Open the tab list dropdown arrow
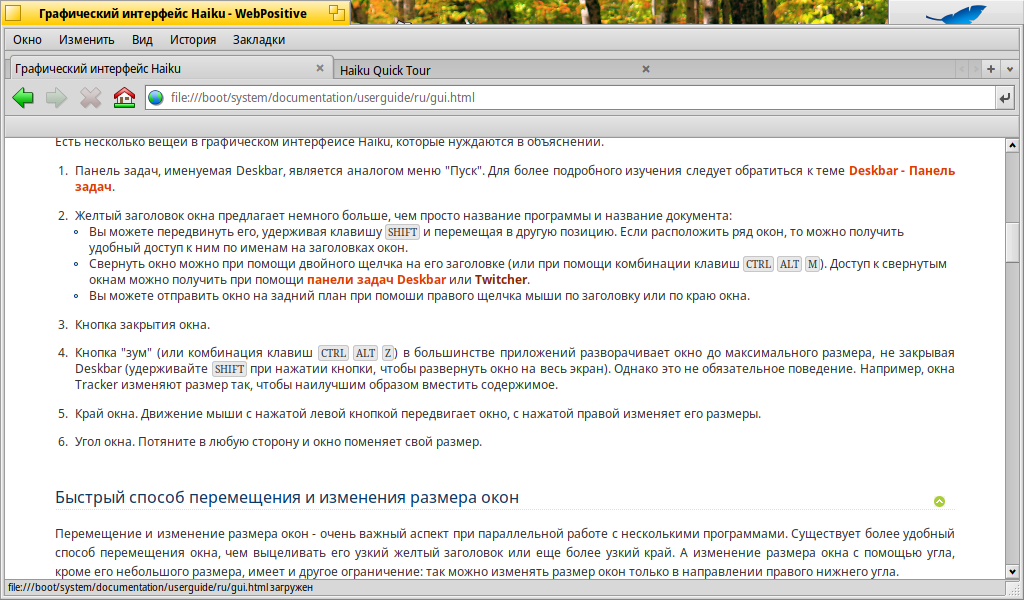 pyautogui.click(x=1010, y=69)
